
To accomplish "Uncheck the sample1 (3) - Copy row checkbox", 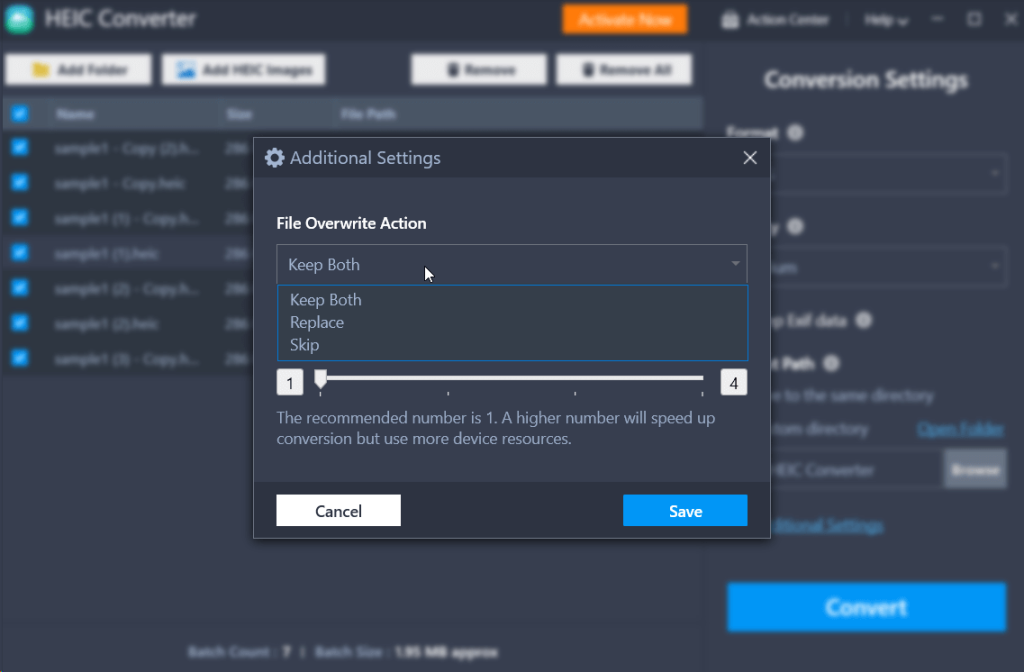I will click(20, 358).
